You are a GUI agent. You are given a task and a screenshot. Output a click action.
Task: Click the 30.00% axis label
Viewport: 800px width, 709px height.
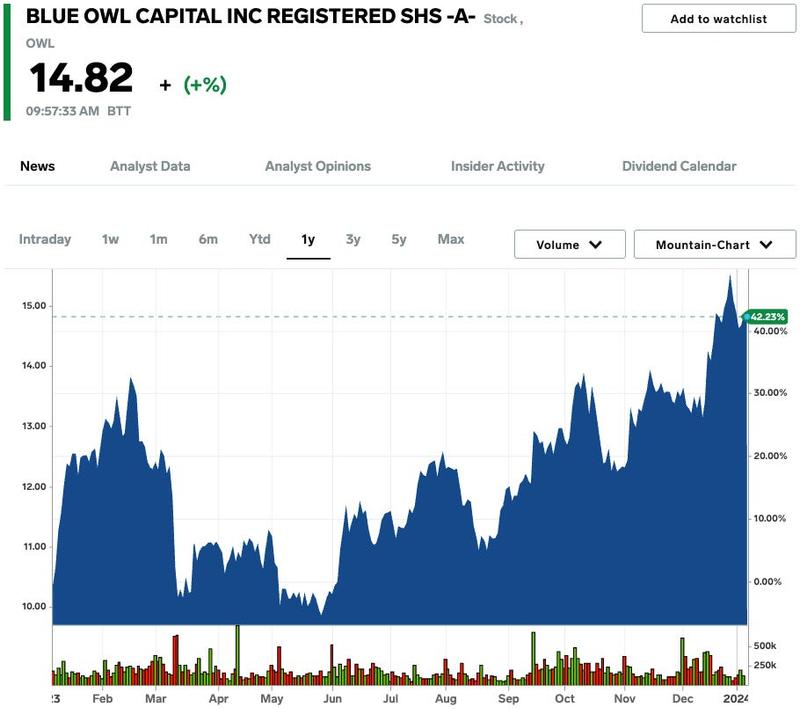pyautogui.click(x=770, y=393)
